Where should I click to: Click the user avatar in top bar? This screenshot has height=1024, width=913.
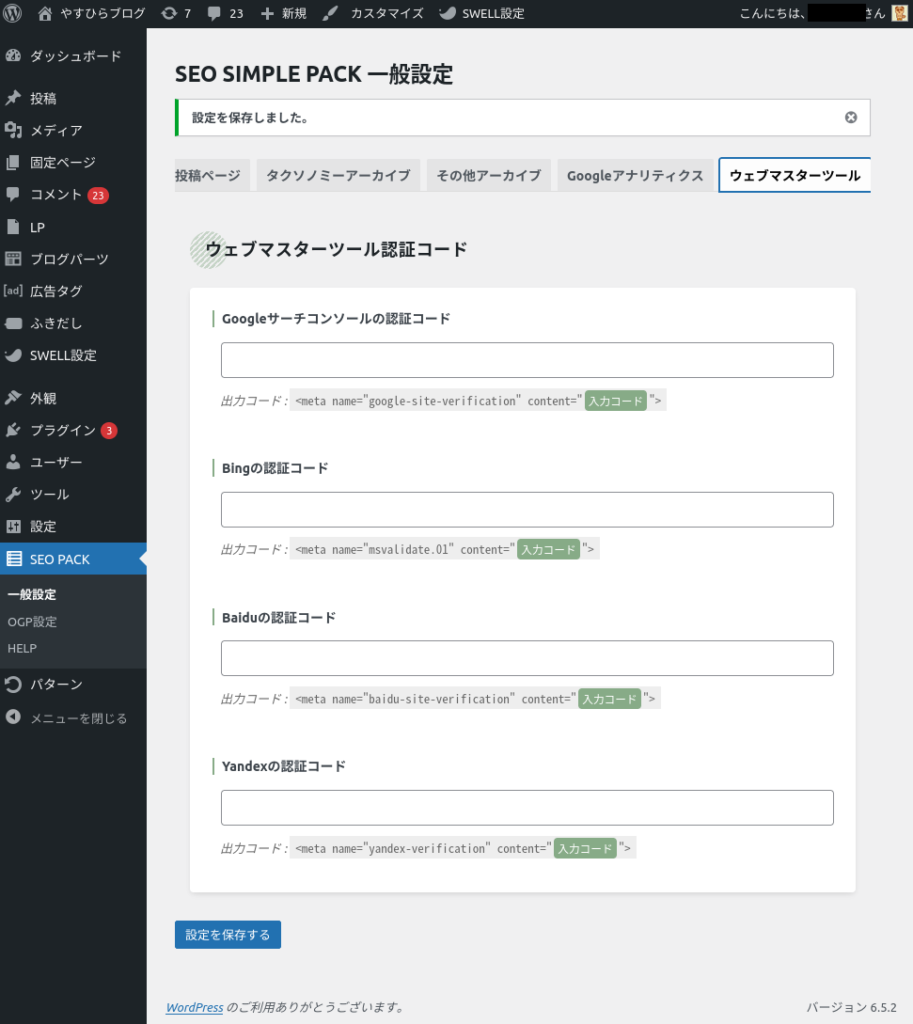900,14
